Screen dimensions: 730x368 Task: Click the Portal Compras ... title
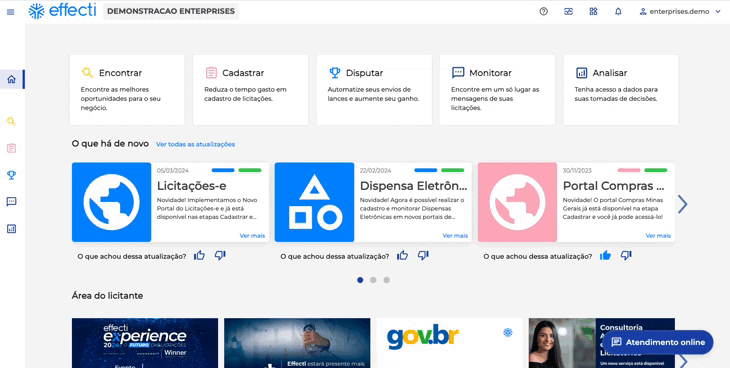[614, 186]
